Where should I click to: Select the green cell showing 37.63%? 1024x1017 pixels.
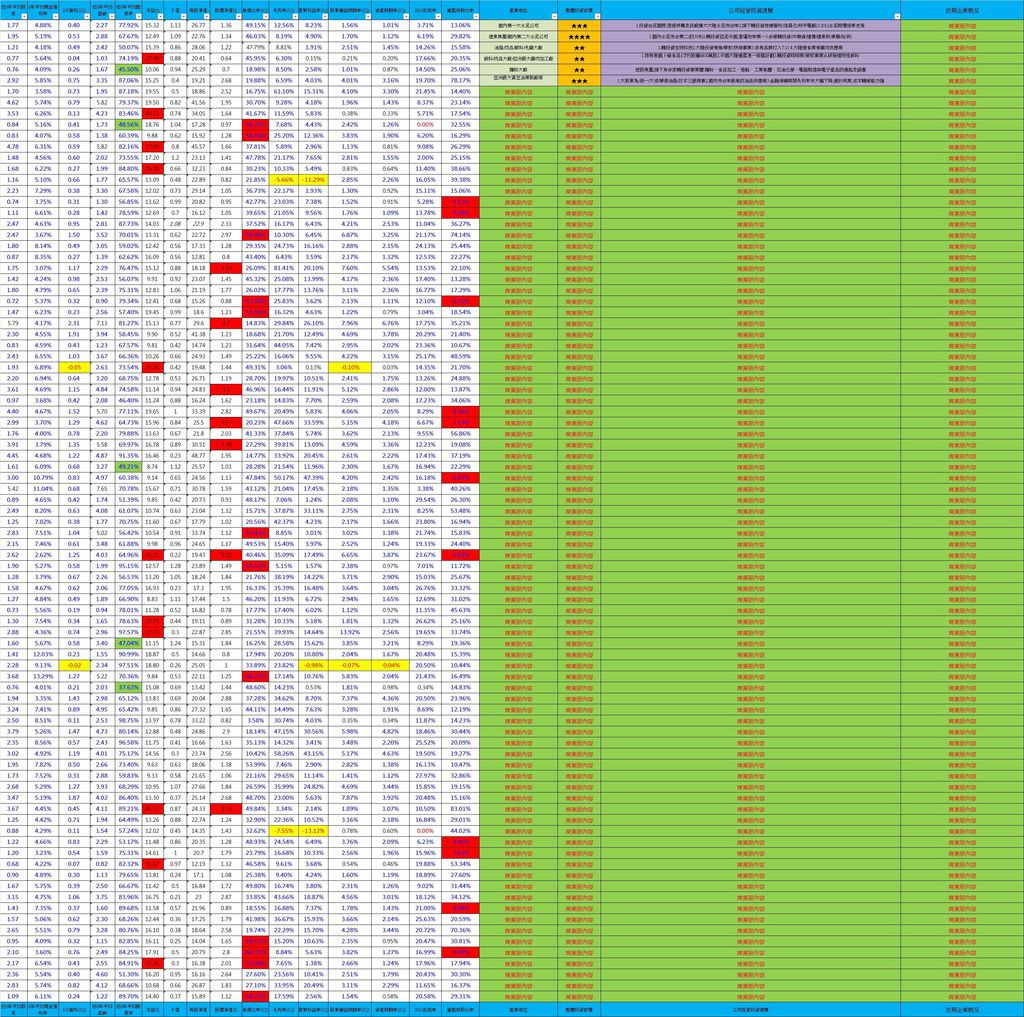(129, 687)
